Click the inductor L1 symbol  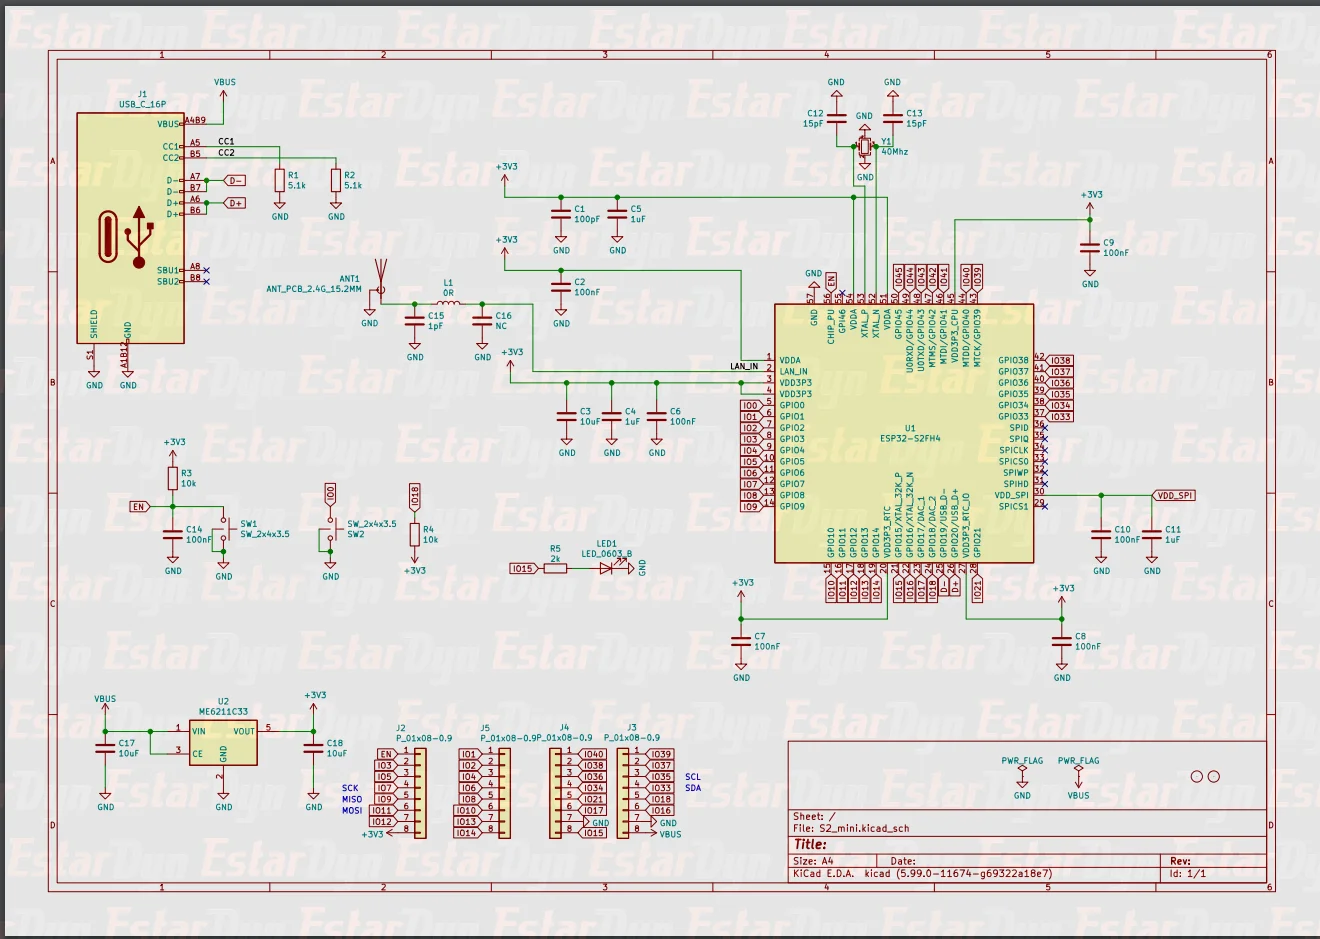(448, 303)
